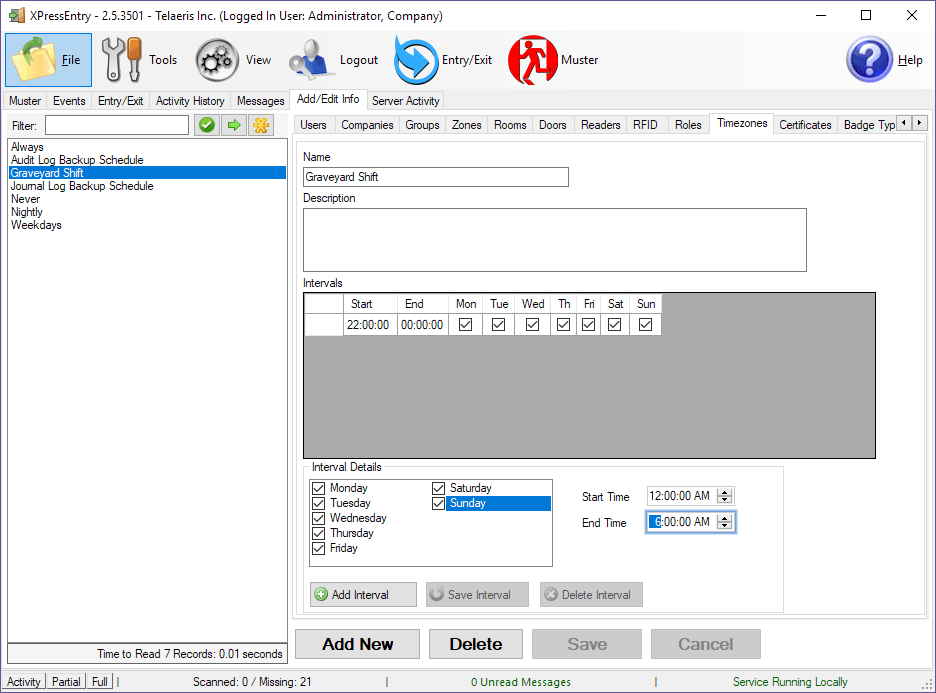Uncheck the Wed checkbox in Intervals grid
The width and height of the screenshot is (936, 693).
[533, 325]
